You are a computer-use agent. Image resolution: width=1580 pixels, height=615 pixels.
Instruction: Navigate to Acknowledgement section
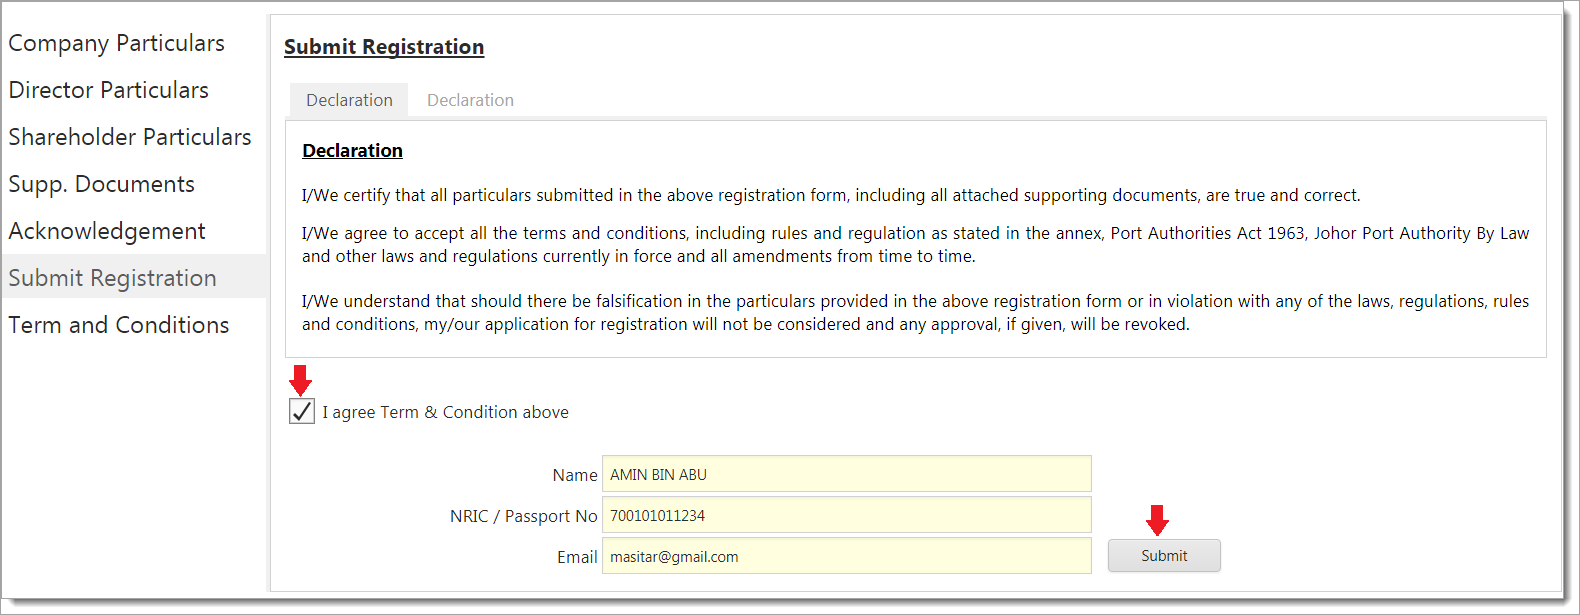[106, 231]
